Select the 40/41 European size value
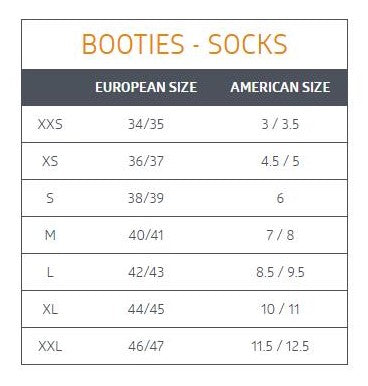Screen dimensions: 368x386 click(146, 235)
